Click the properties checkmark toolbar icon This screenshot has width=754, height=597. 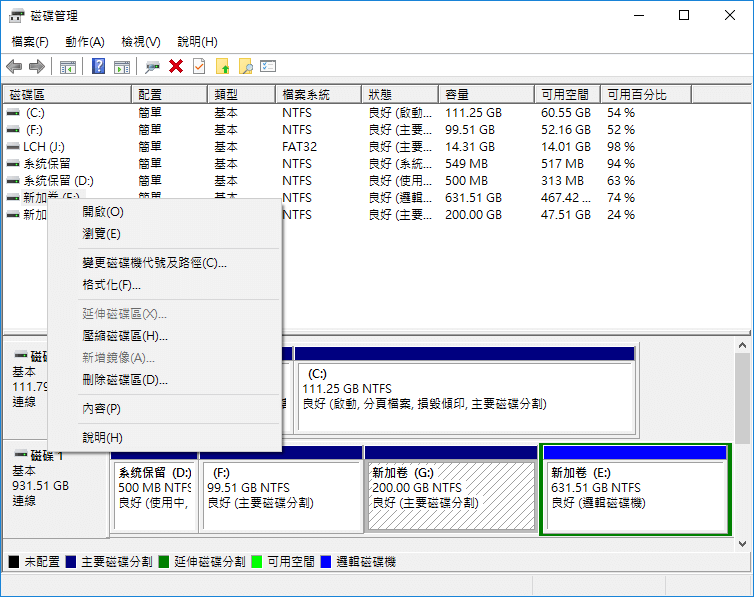pos(199,66)
